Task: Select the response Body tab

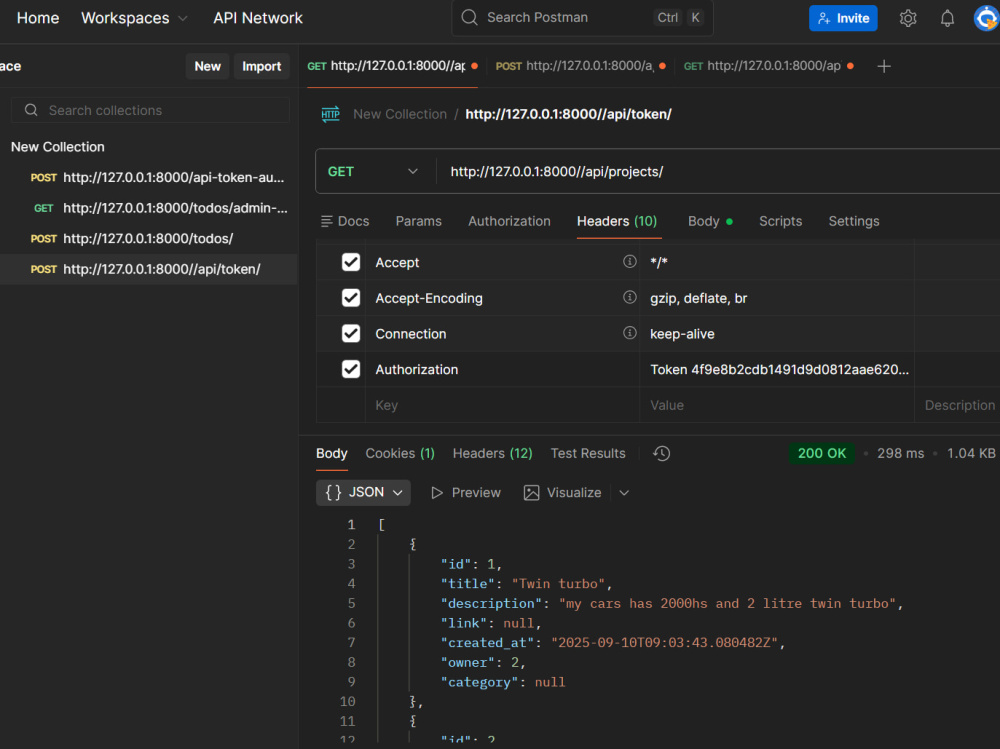Action: coord(332,454)
